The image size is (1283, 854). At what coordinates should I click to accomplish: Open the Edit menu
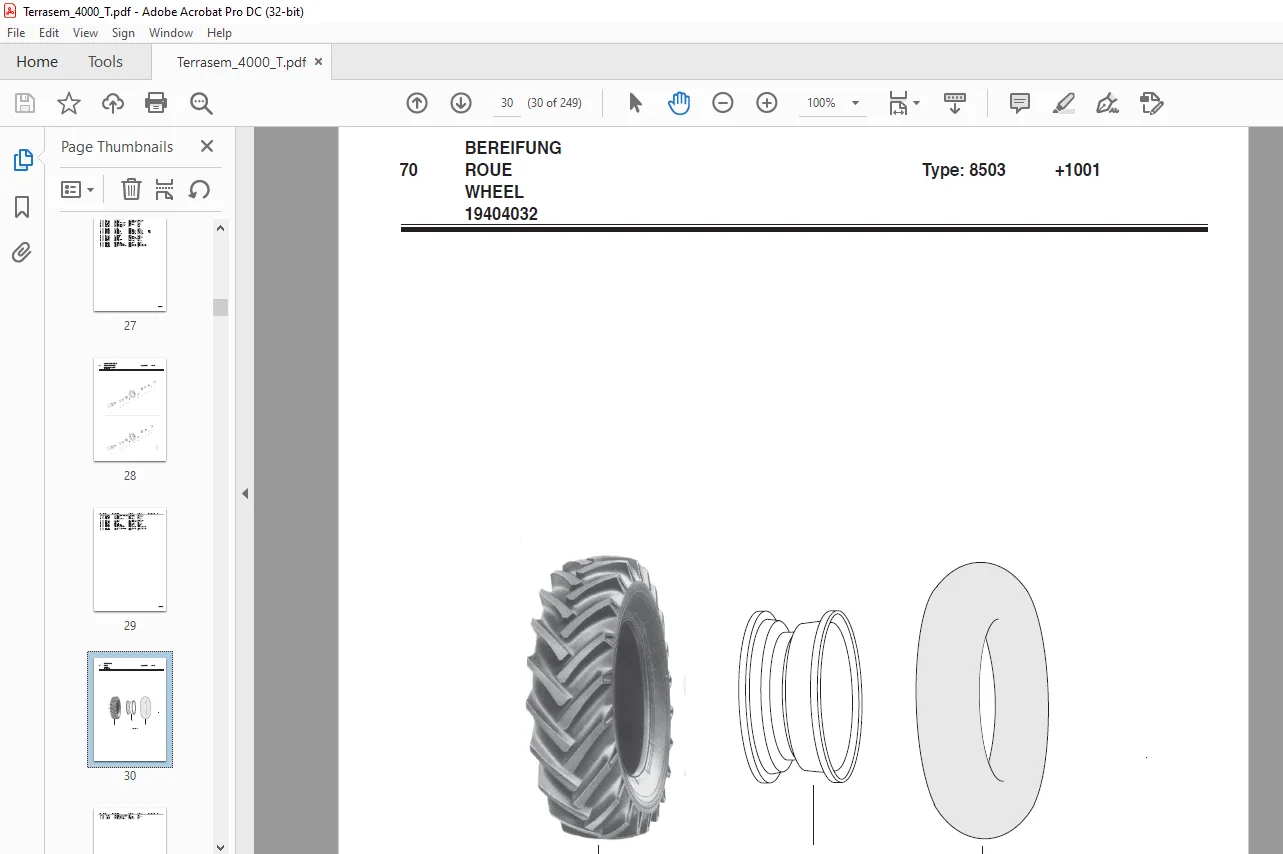click(x=49, y=33)
